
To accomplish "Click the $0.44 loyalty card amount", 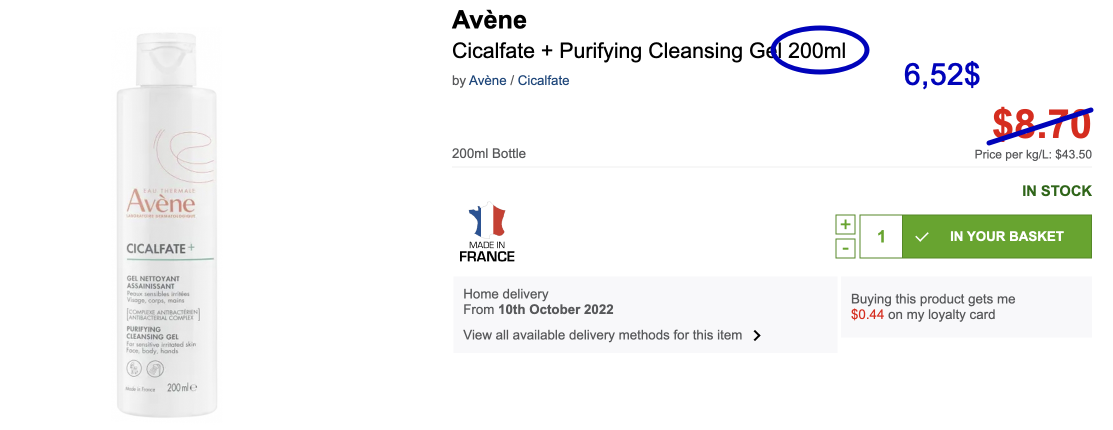I will [x=867, y=315].
